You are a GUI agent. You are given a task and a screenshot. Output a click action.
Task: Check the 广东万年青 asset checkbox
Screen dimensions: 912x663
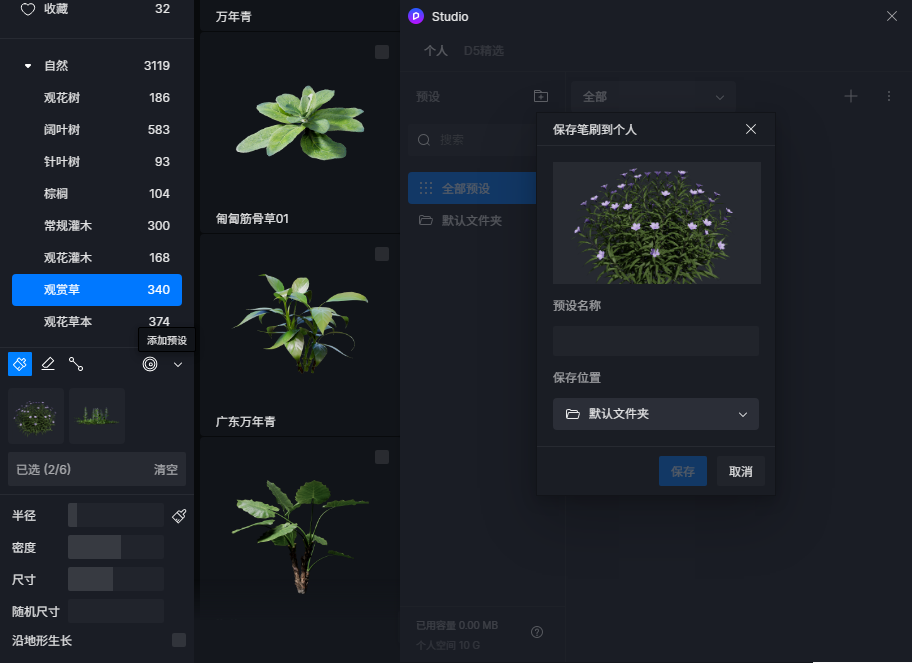click(382, 254)
